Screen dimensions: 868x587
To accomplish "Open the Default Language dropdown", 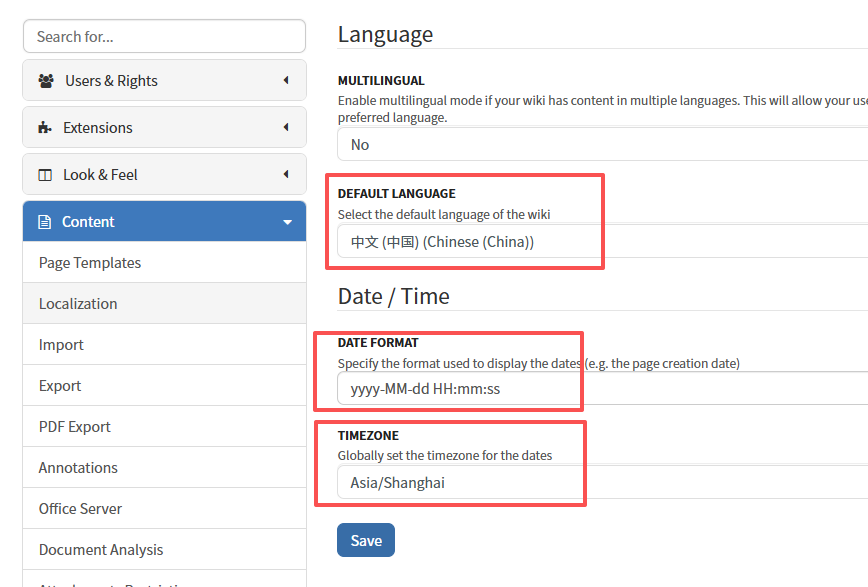I will pos(602,241).
